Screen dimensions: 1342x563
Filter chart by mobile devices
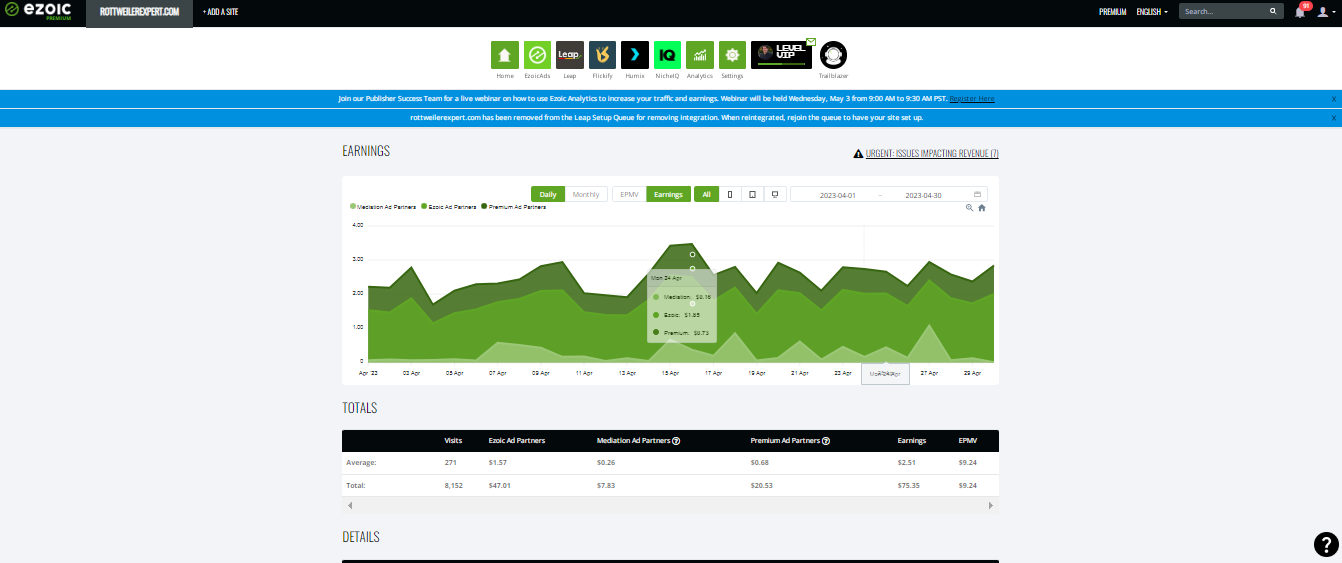[730, 194]
